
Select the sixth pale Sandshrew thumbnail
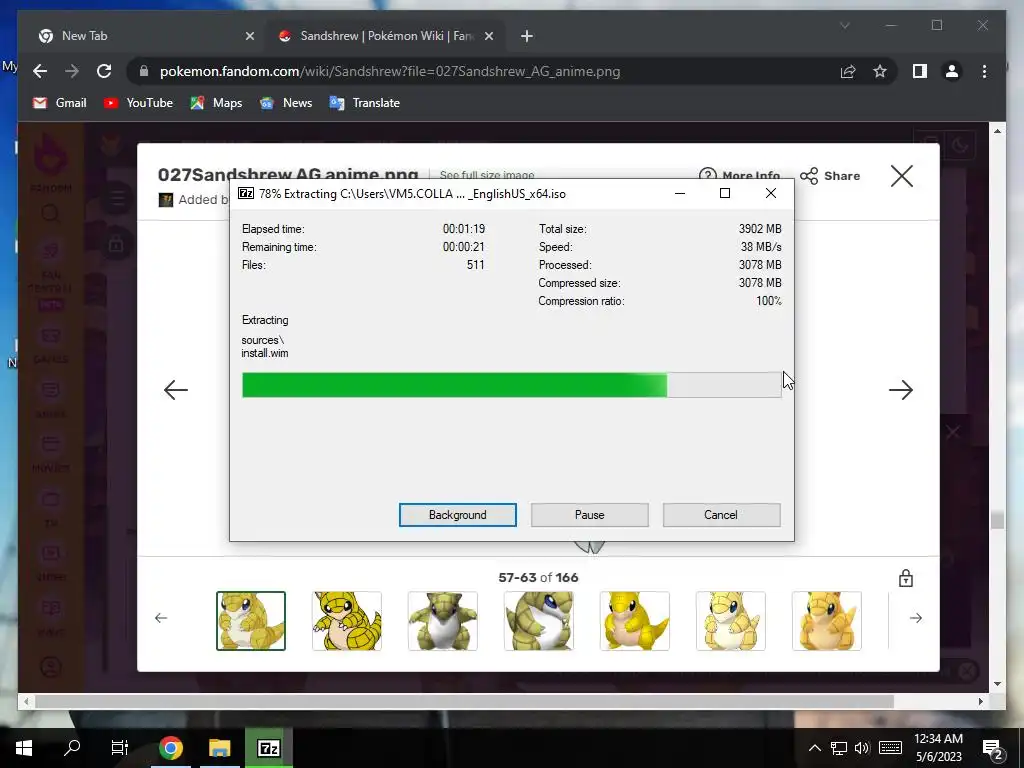pyautogui.click(x=731, y=621)
